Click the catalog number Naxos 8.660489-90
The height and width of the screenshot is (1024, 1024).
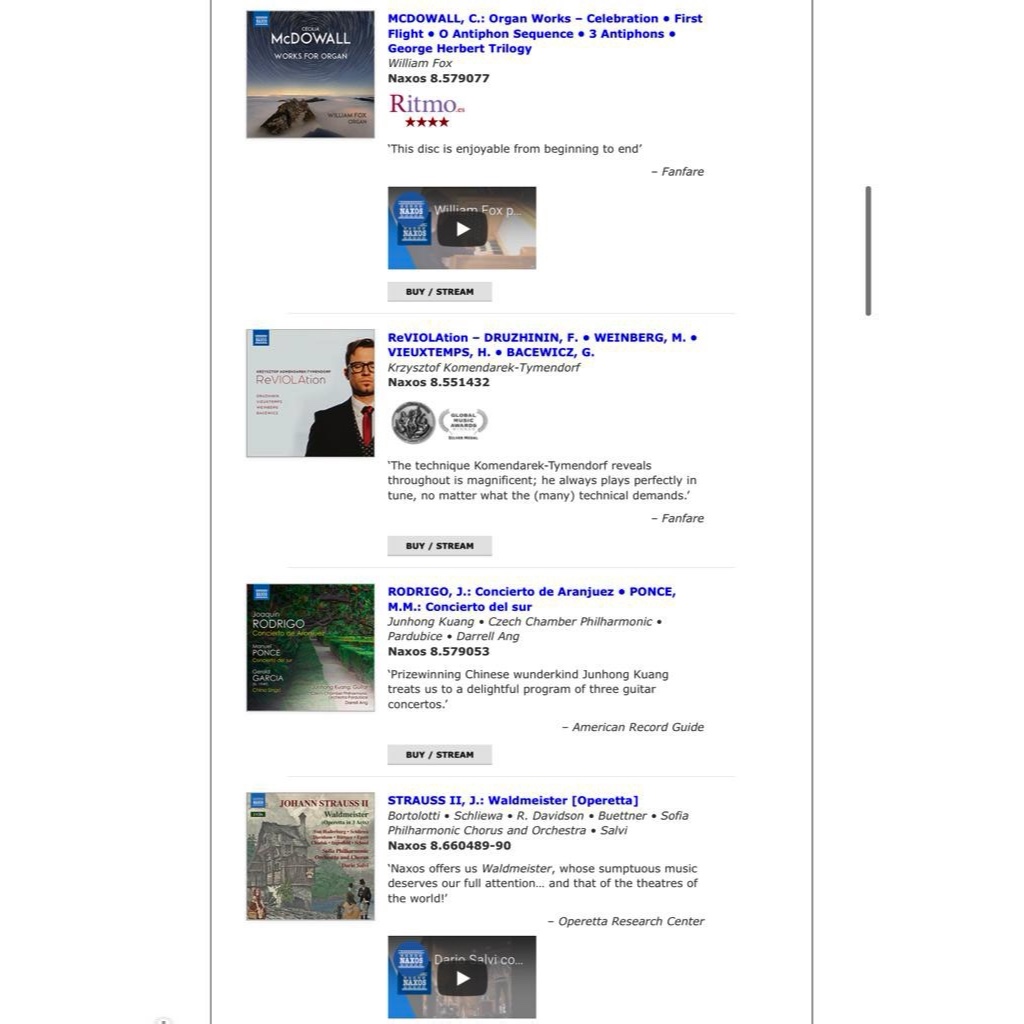tap(449, 846)
